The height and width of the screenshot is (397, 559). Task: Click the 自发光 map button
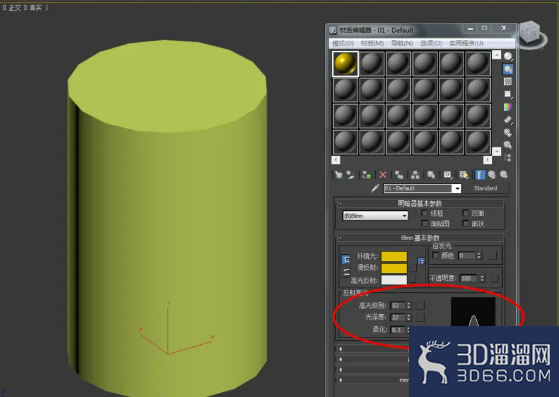(x=493, y=256)
